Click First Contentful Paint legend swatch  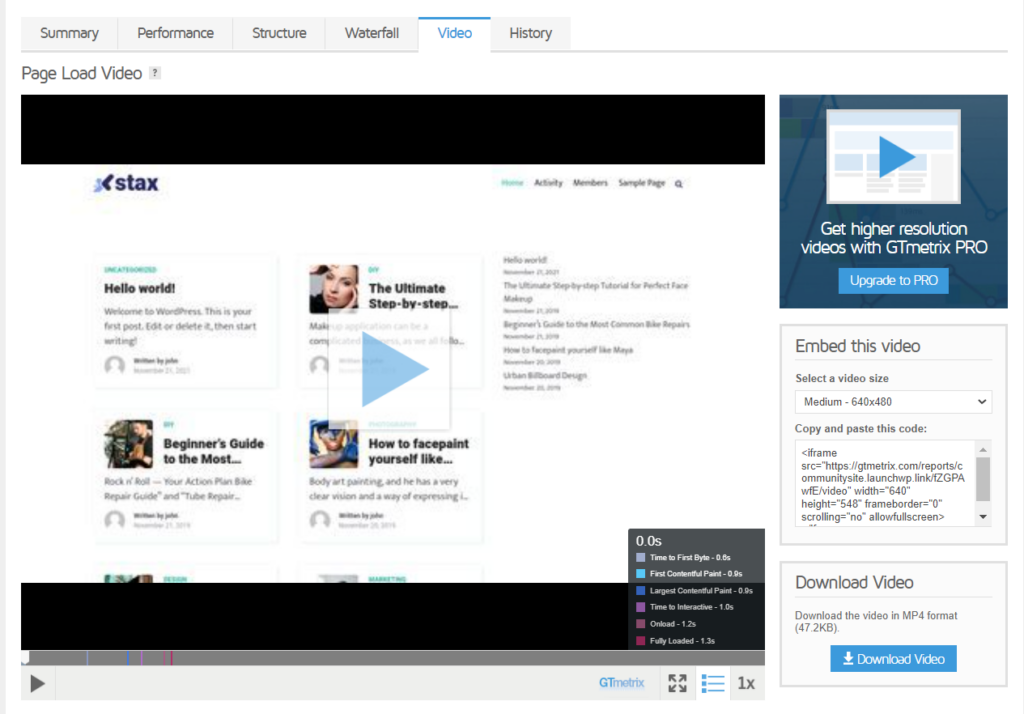641,574
